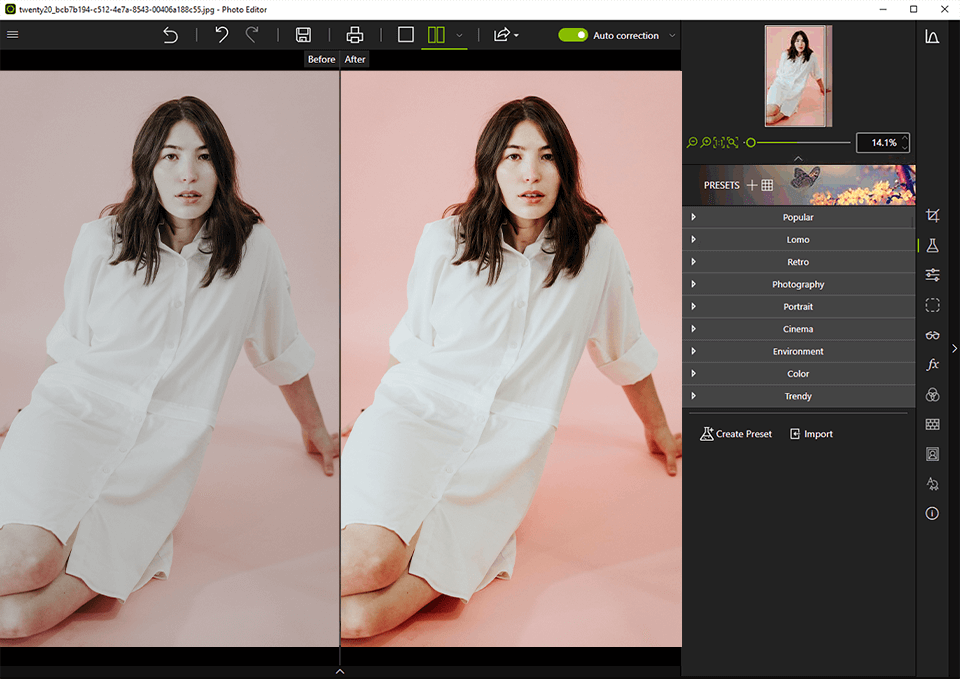960x679 pixels.
Task: Click the Retro preset category
Action: [x=798, y=262]
